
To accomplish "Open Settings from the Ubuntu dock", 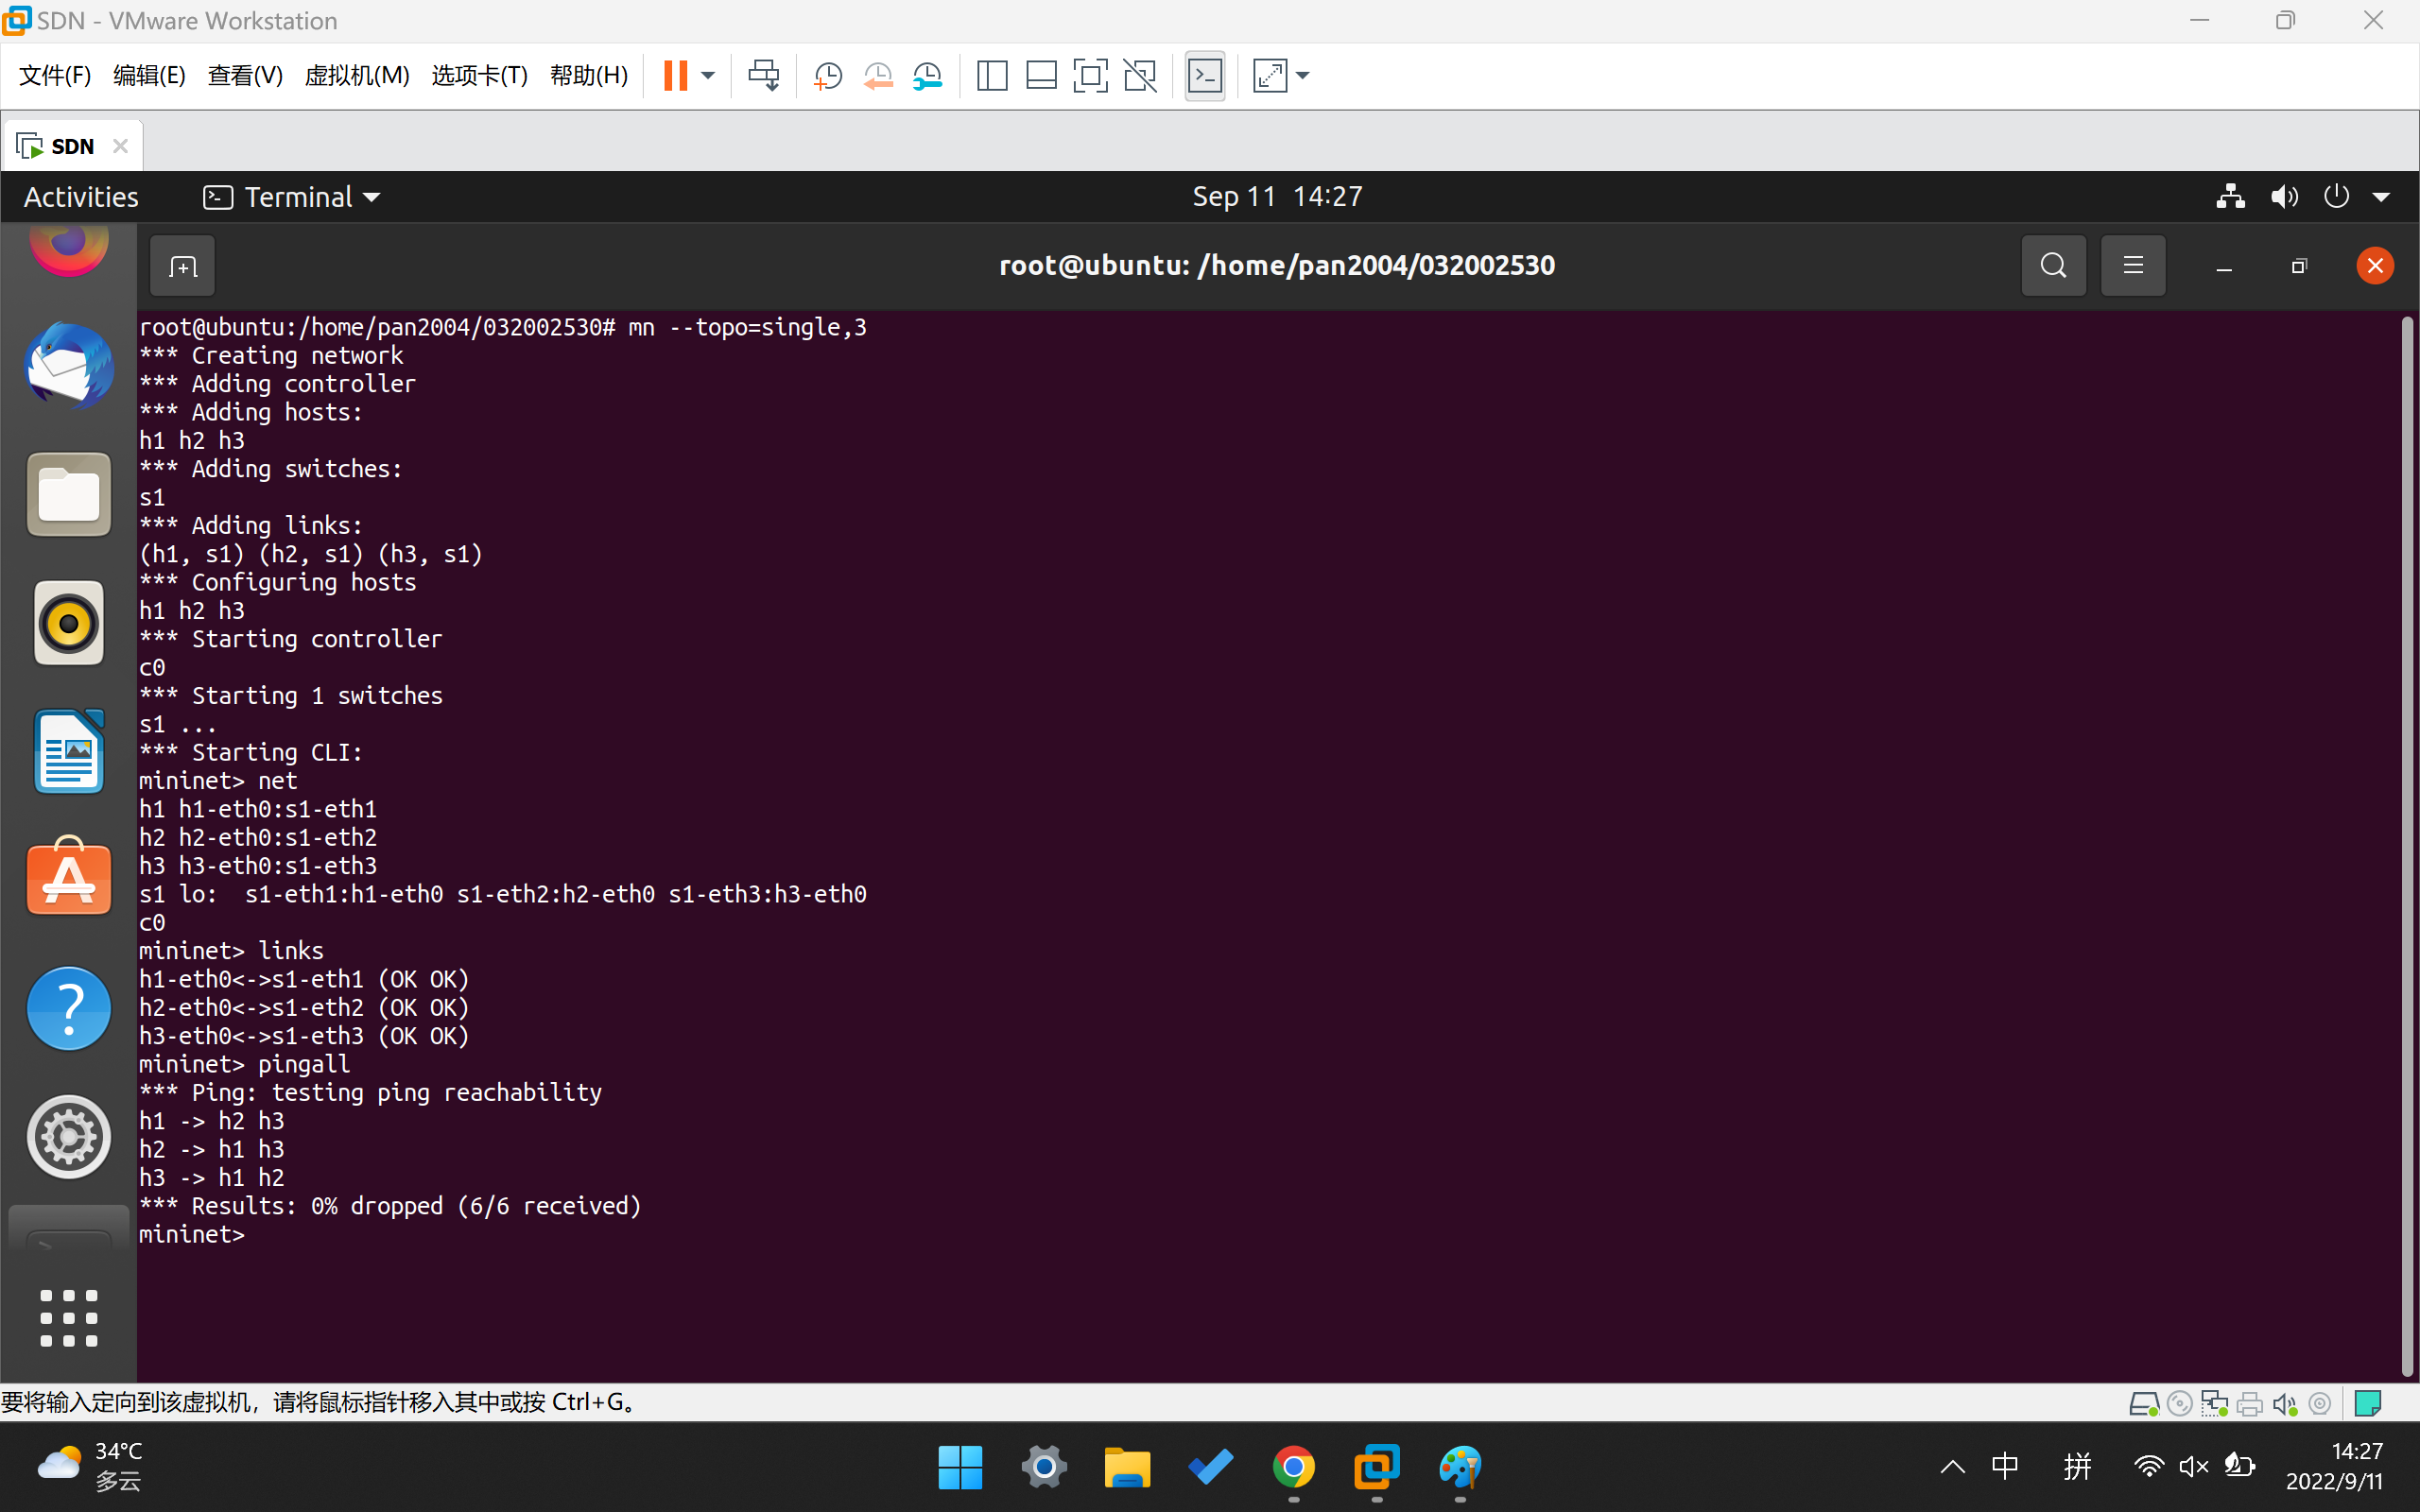I will tap(68, 1137).
